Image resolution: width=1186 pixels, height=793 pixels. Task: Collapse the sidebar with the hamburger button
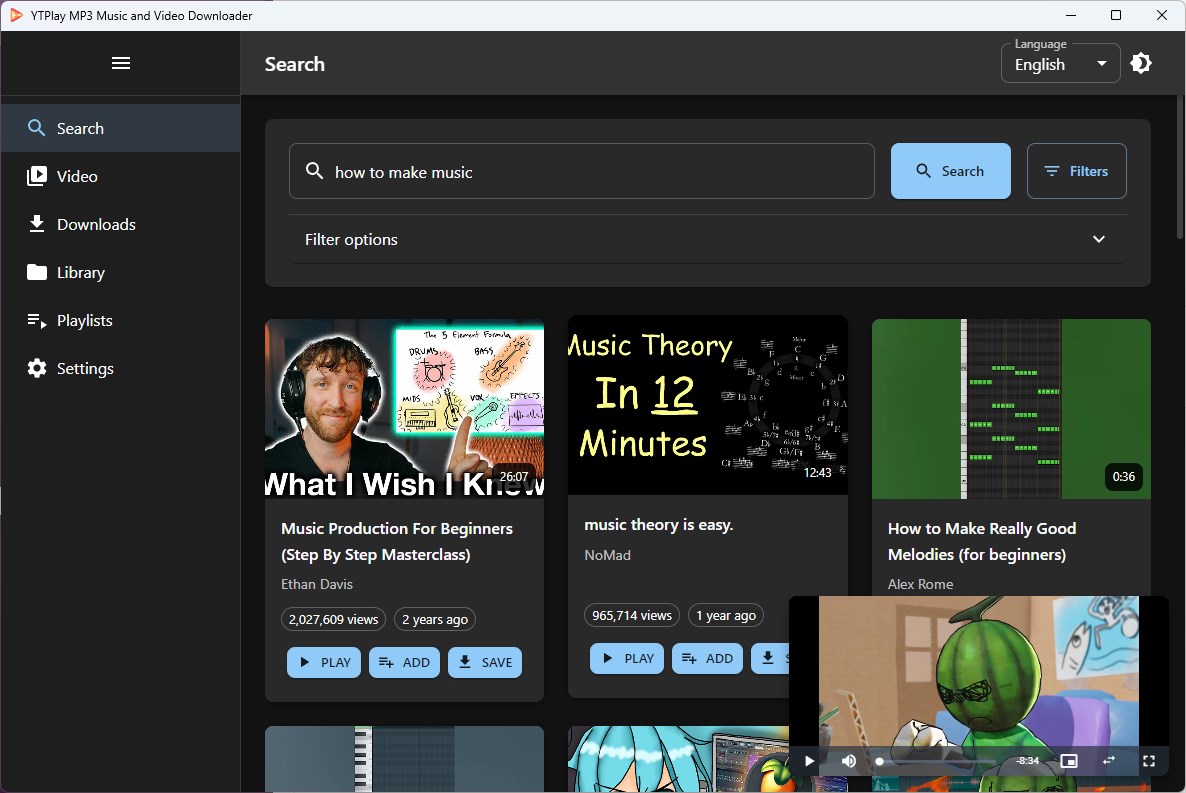point(121,62)
